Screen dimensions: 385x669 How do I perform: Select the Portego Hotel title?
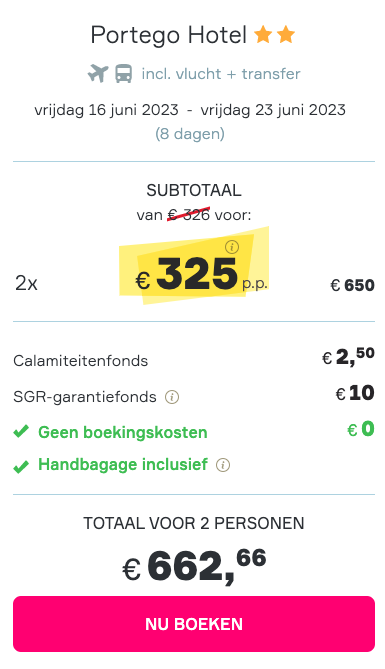tap(169, 35)
